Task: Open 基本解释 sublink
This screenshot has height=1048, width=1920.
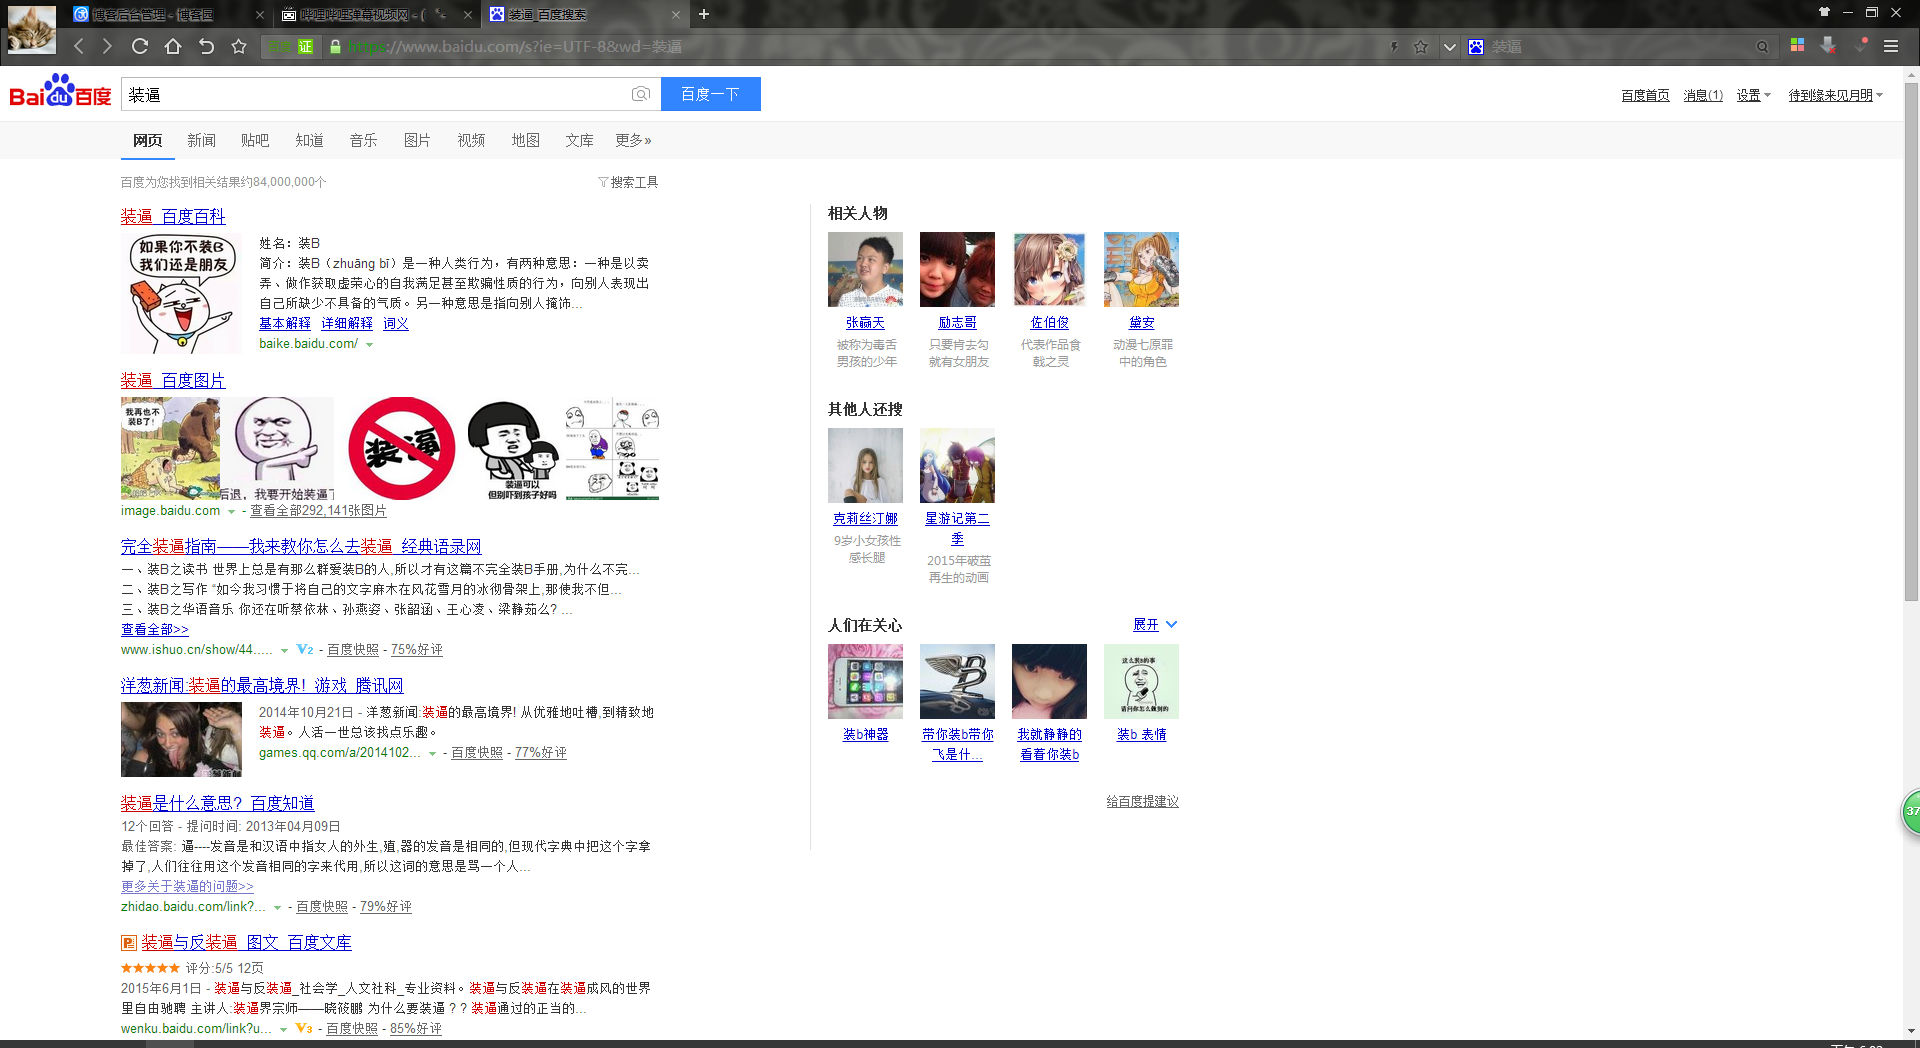Action: click(285, 323)
